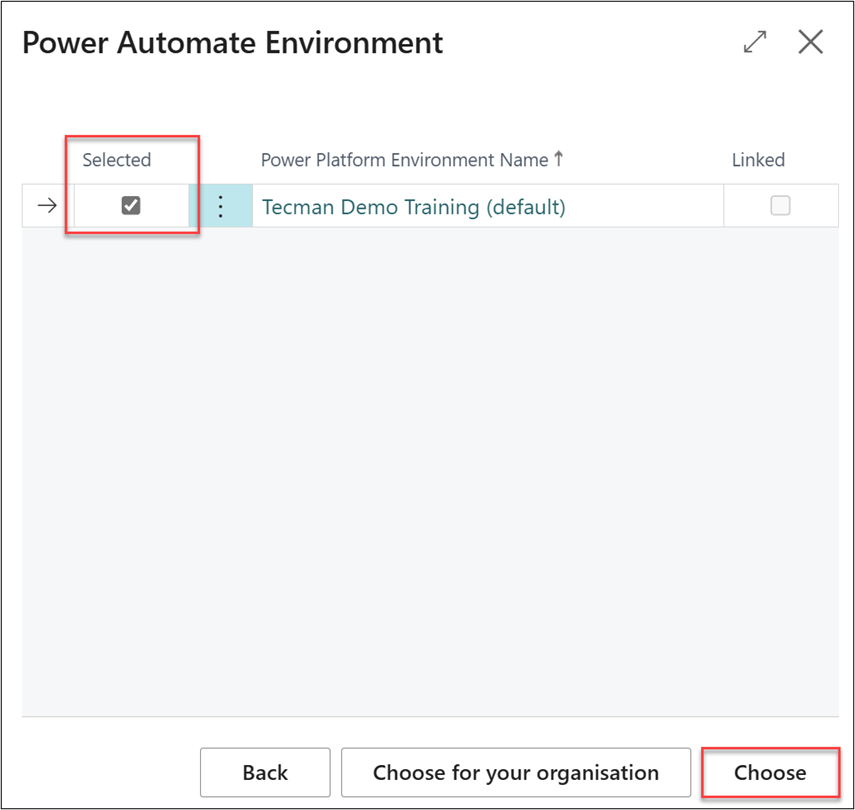Expand the dialog to full screen

click(754, 42)
